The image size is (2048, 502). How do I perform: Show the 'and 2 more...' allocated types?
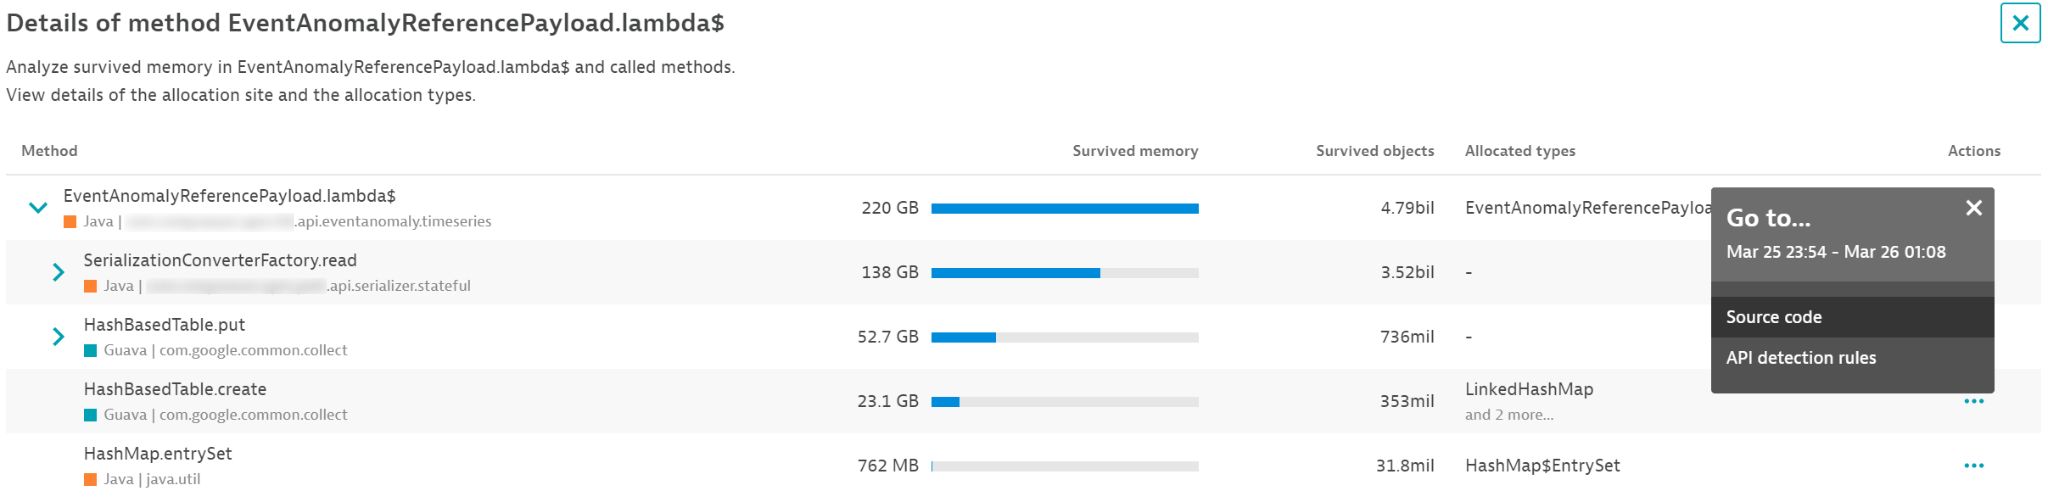pos(1509,415)
